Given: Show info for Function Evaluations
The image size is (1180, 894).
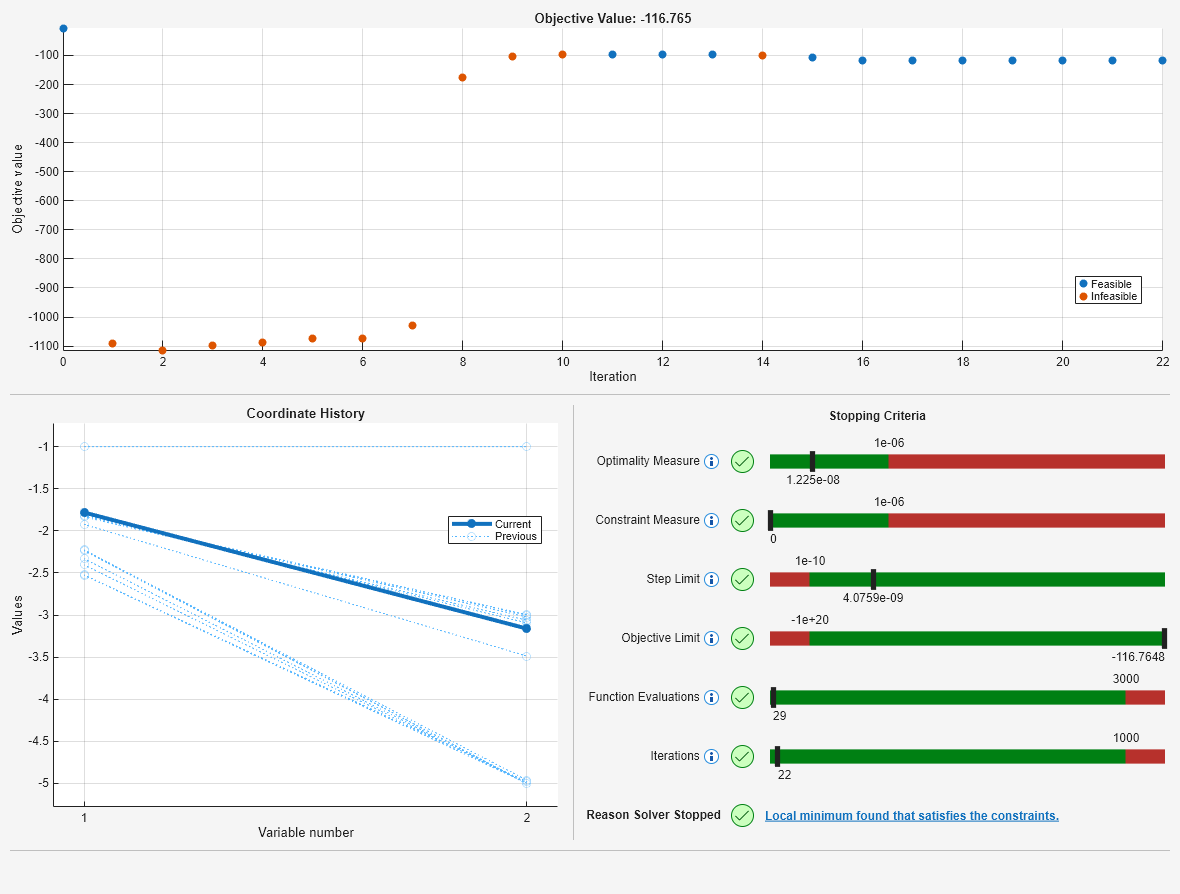Looking at the screenshot, I should (x=711, y=698).
